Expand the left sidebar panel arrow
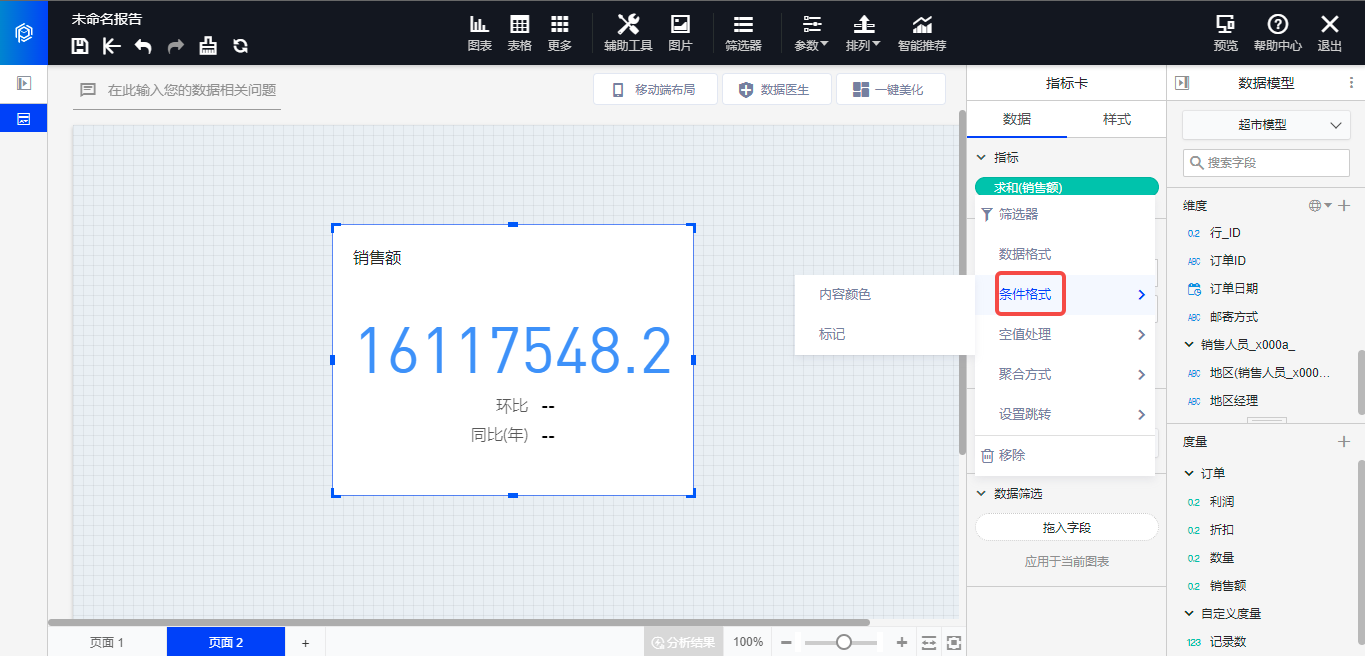This screenshot has width=1365, height=656. [24, 83]
